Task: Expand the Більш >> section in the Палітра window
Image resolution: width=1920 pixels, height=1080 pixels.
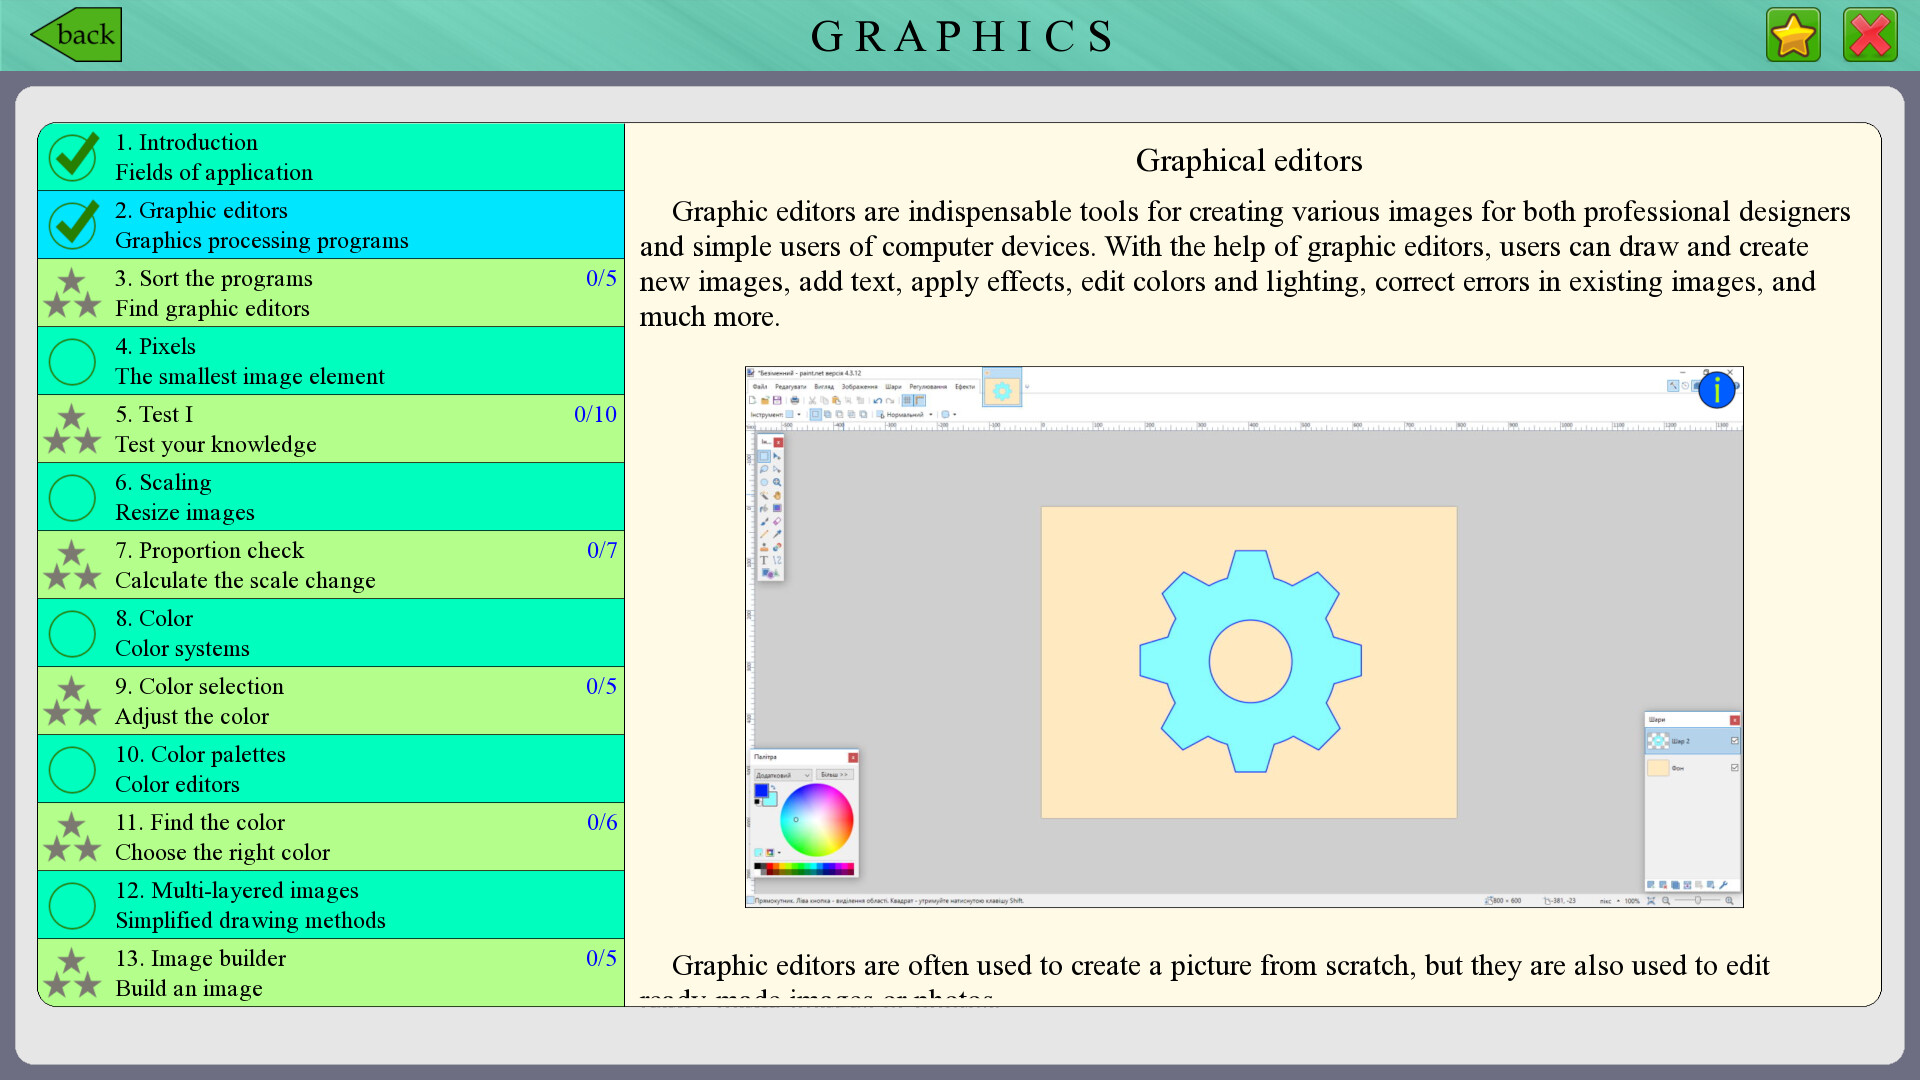Action: 835,773
